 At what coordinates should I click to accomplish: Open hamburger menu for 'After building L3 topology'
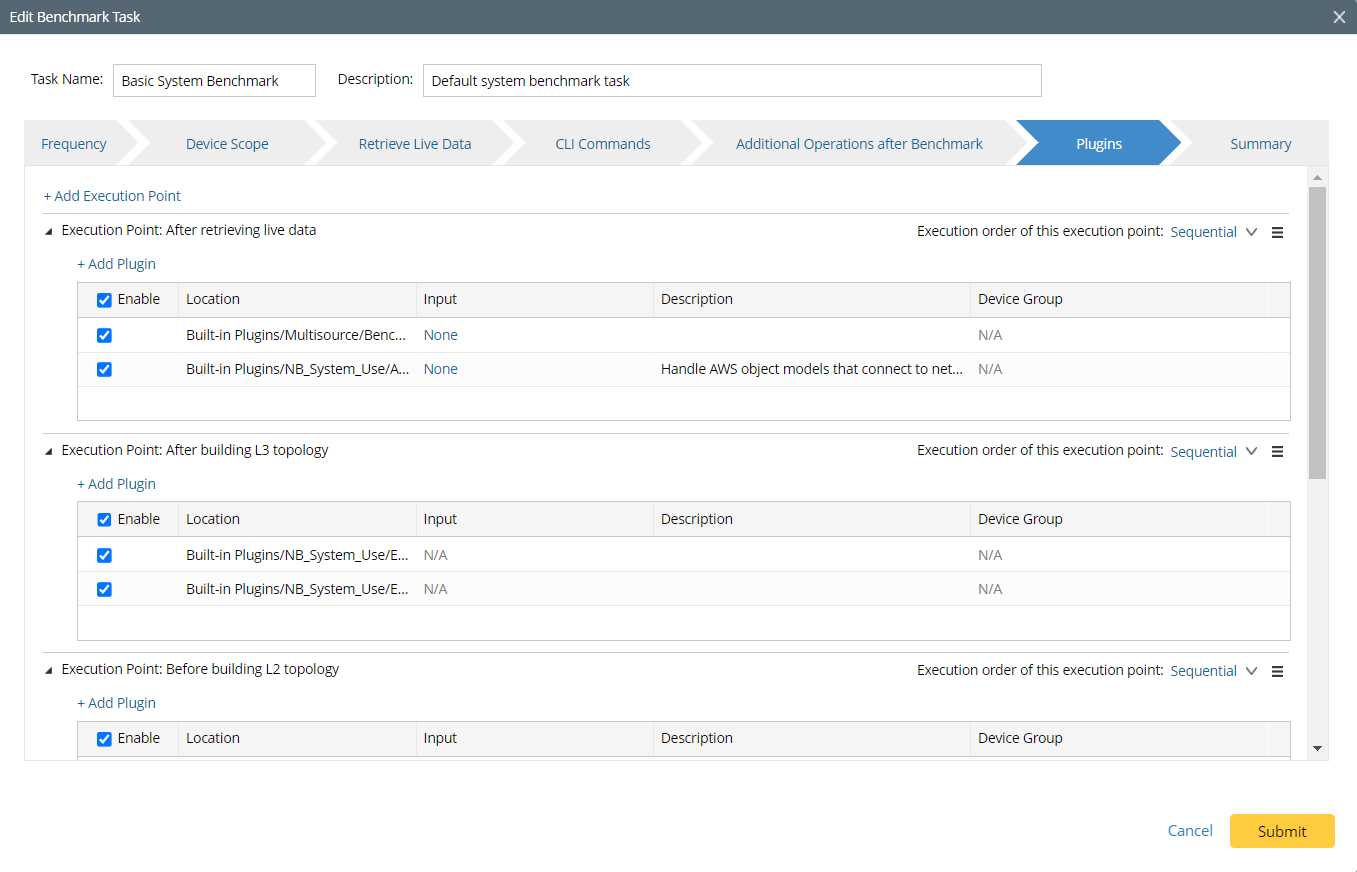click(x=1277, y=452)
